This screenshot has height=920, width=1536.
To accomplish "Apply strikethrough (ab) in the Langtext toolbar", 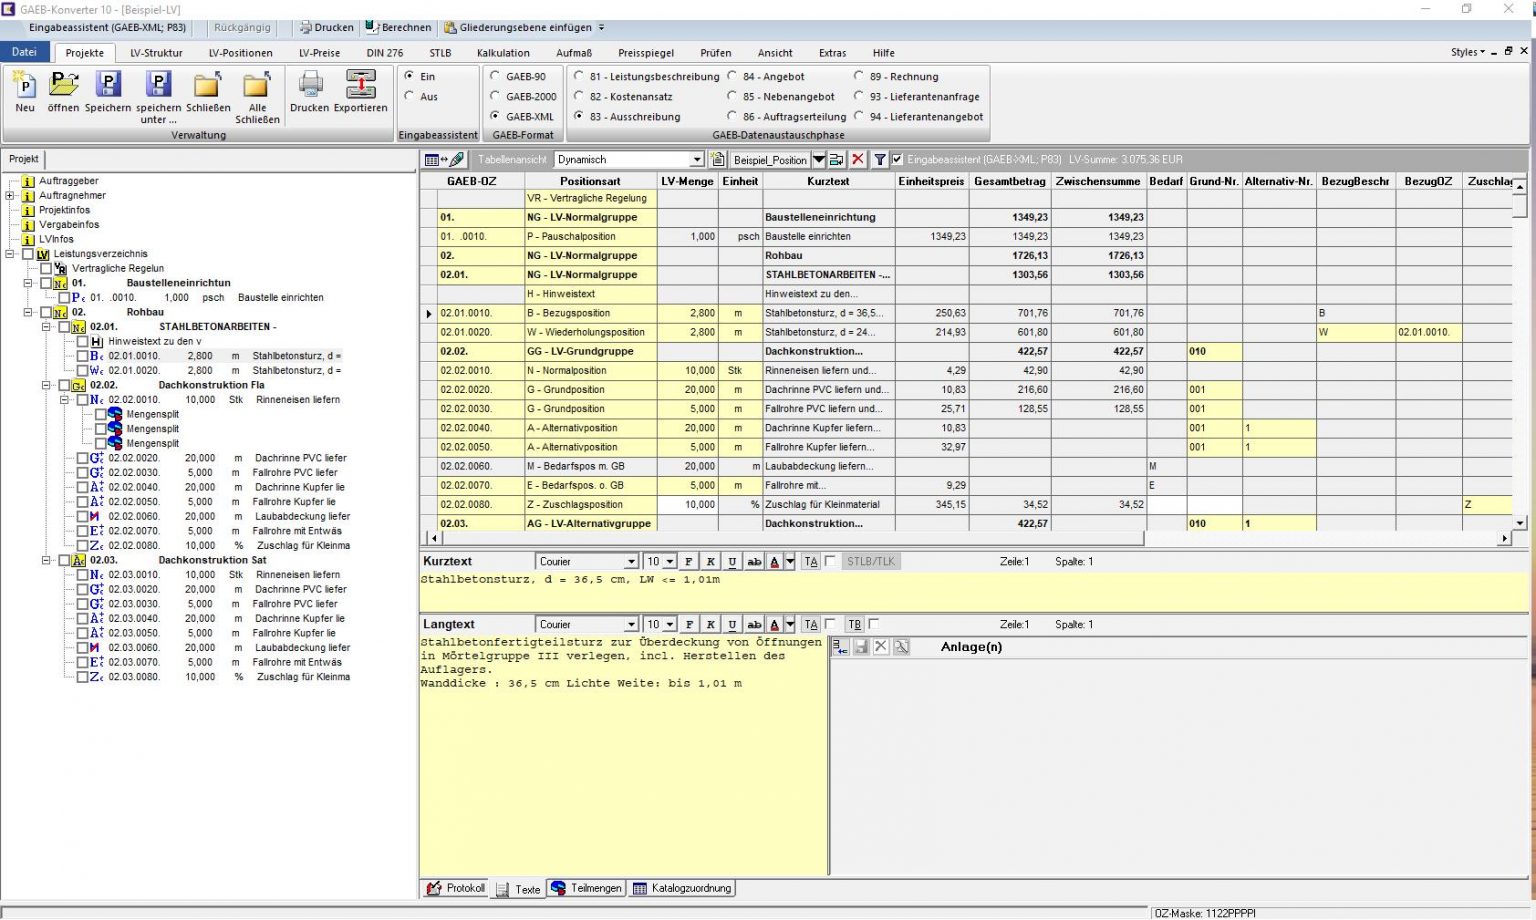I will point(755,625).
